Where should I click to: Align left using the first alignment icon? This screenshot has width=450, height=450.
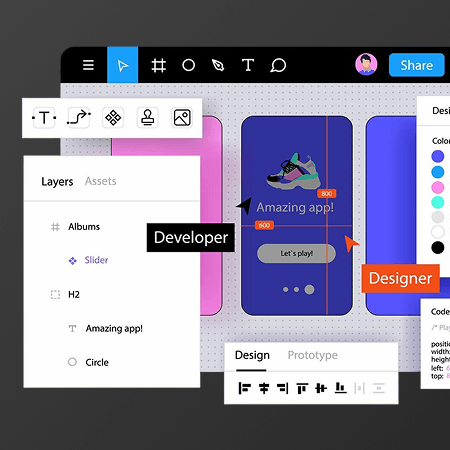click(x=244, y=388)
